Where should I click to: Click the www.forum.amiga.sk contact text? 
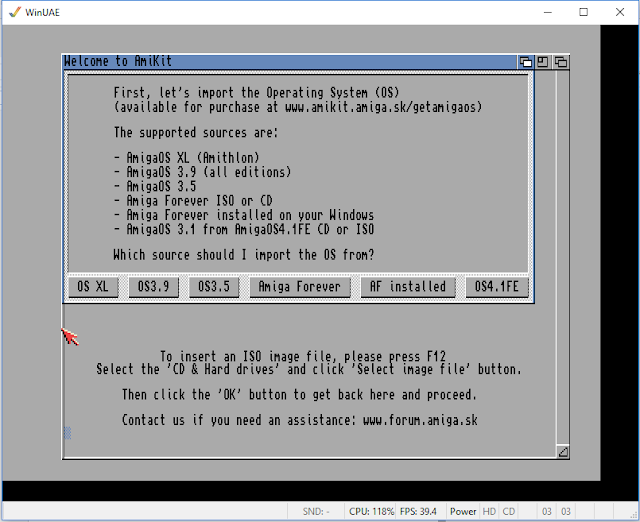tap(420, 420)
